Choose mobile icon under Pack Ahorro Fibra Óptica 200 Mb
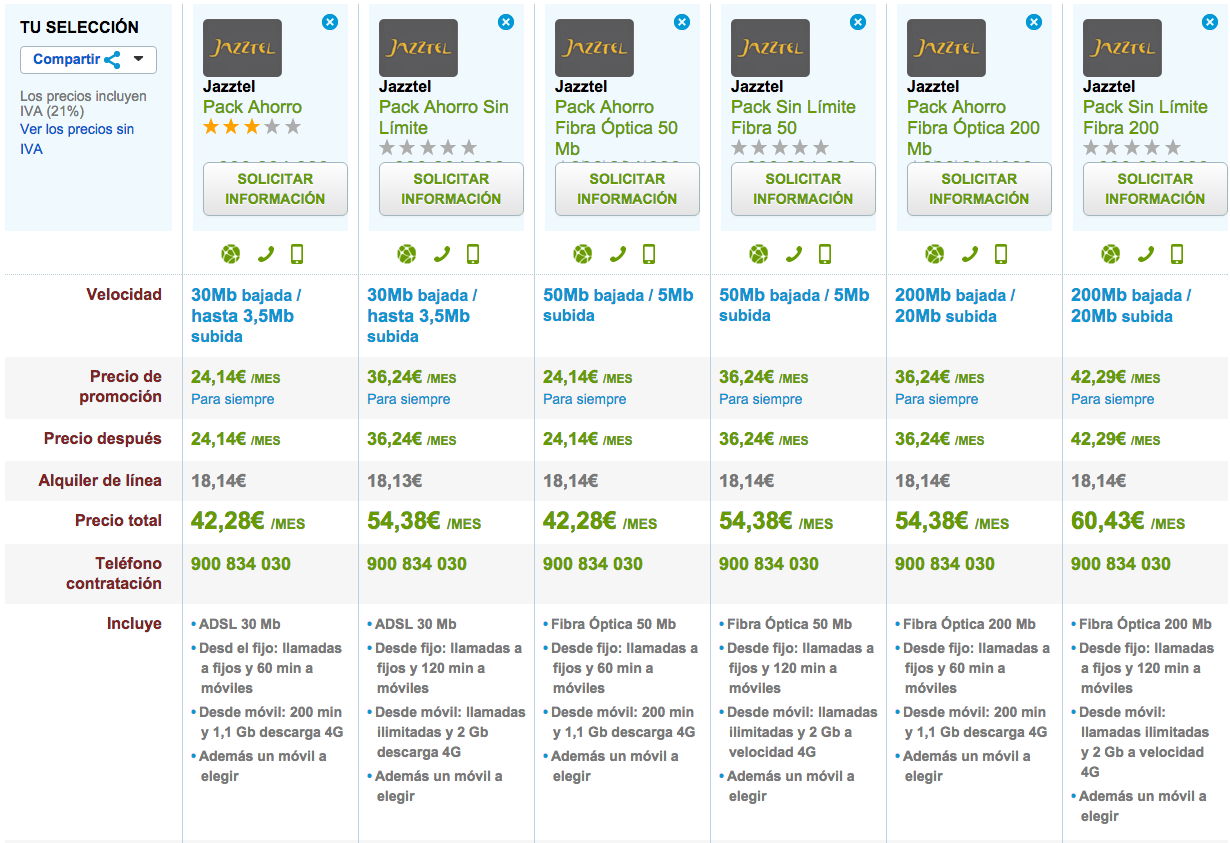1230x843 pixels. click(1001, 254)
